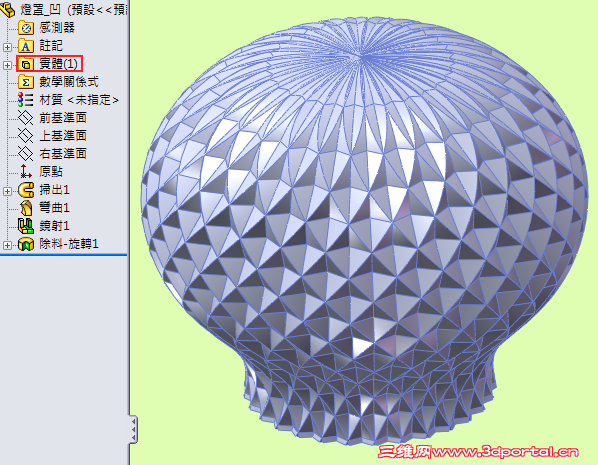Select the 右基準面 label
598x465 pixels.
tap(63, 154)
